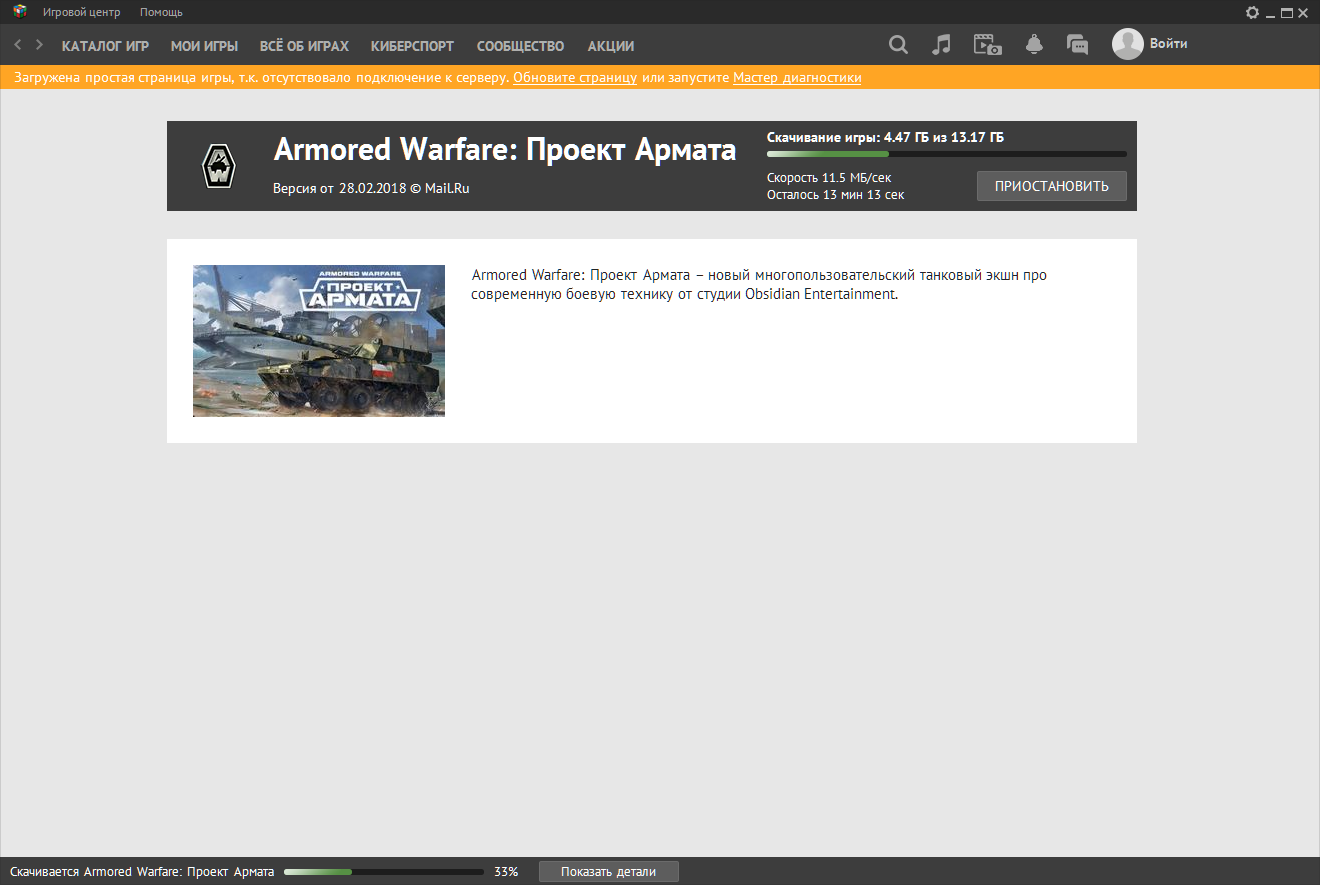Screen dimensions: 1320x885
Task: Click speed text Скорость 11.5 МБ/сек
Action: tap(829, 178)
